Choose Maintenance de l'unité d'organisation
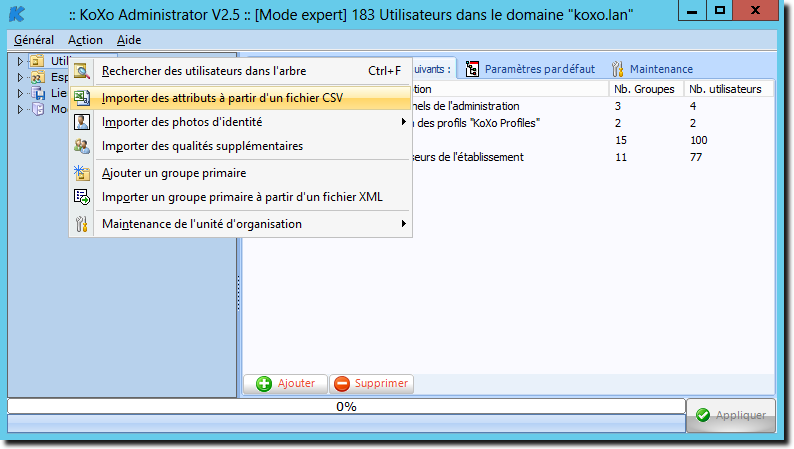This screenshot has width=794, height=449. click(240, 224)
